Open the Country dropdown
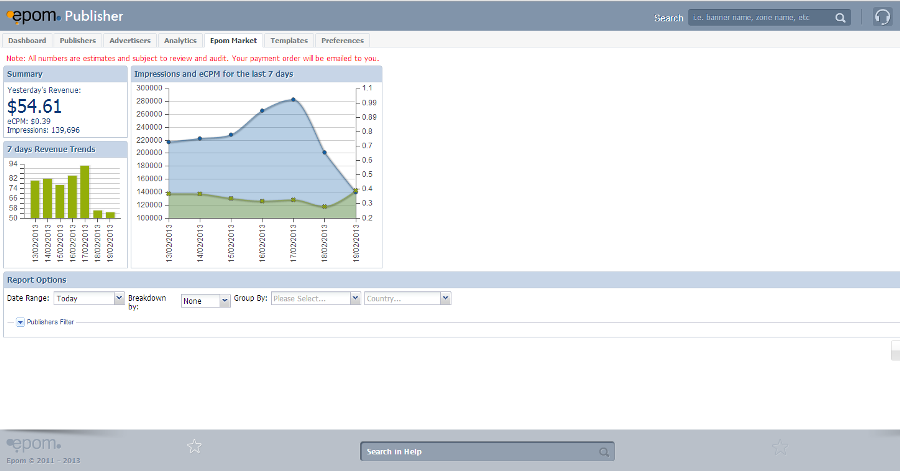 [408, 298]
